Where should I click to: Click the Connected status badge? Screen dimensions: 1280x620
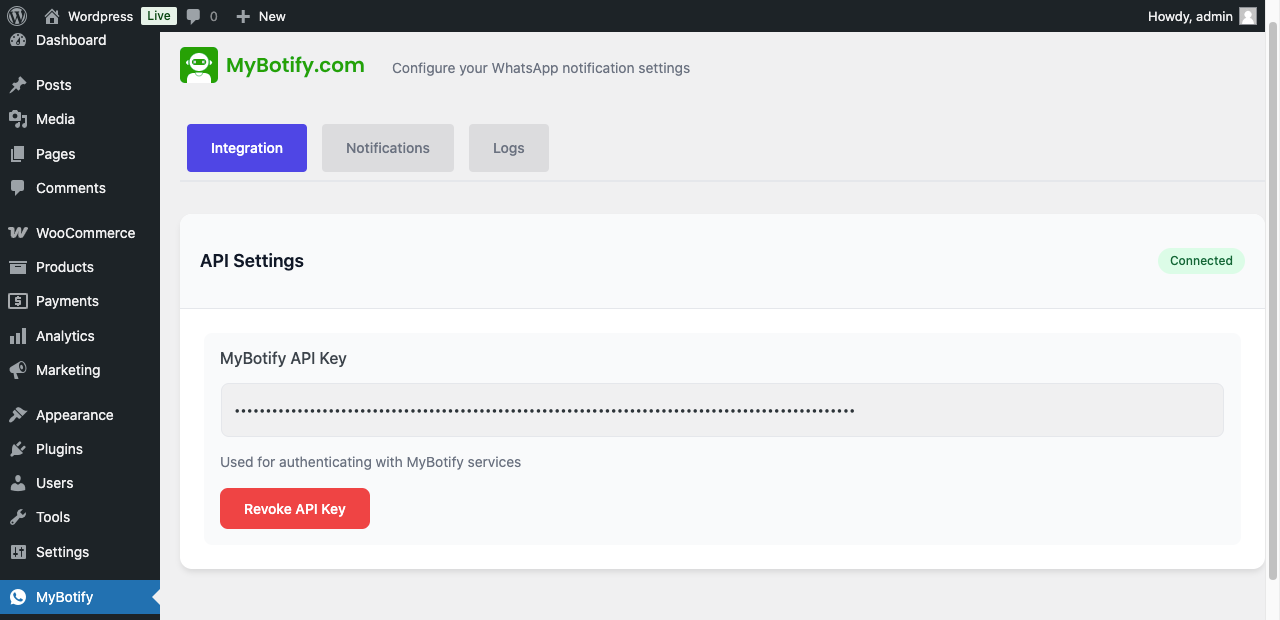point(1201,261)
